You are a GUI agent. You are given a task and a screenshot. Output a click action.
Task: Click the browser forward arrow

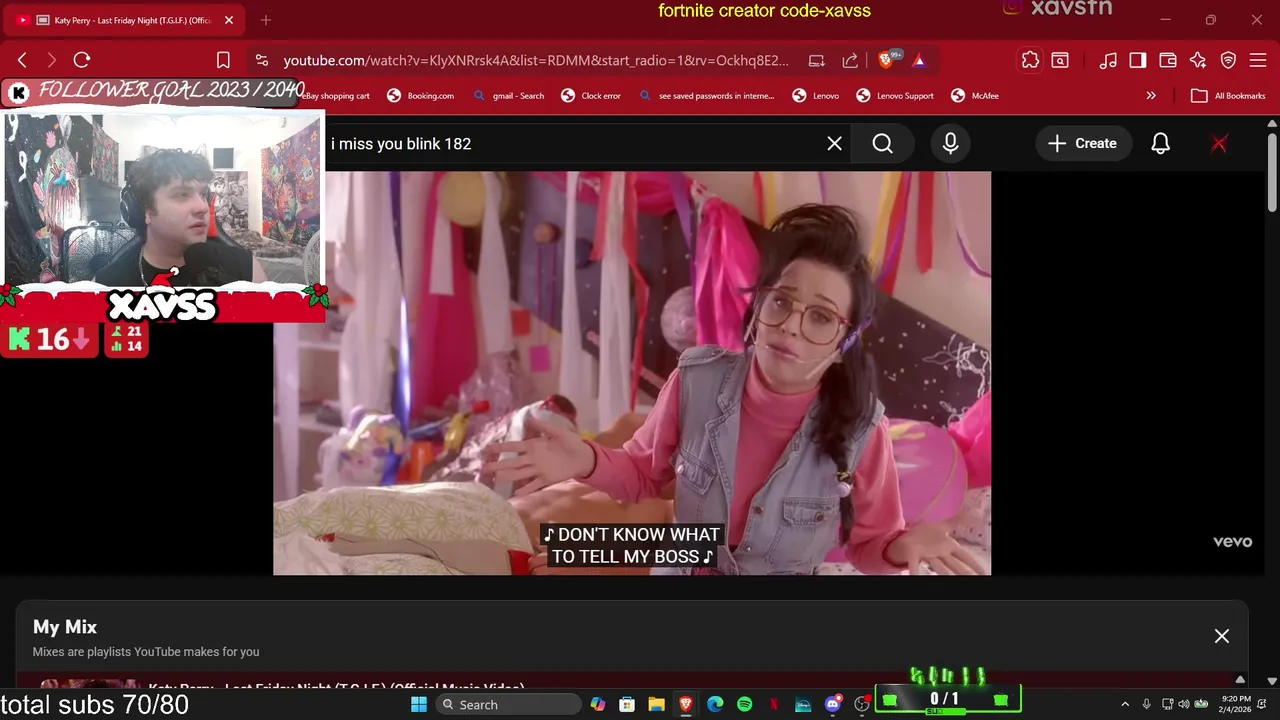(52, 60)
